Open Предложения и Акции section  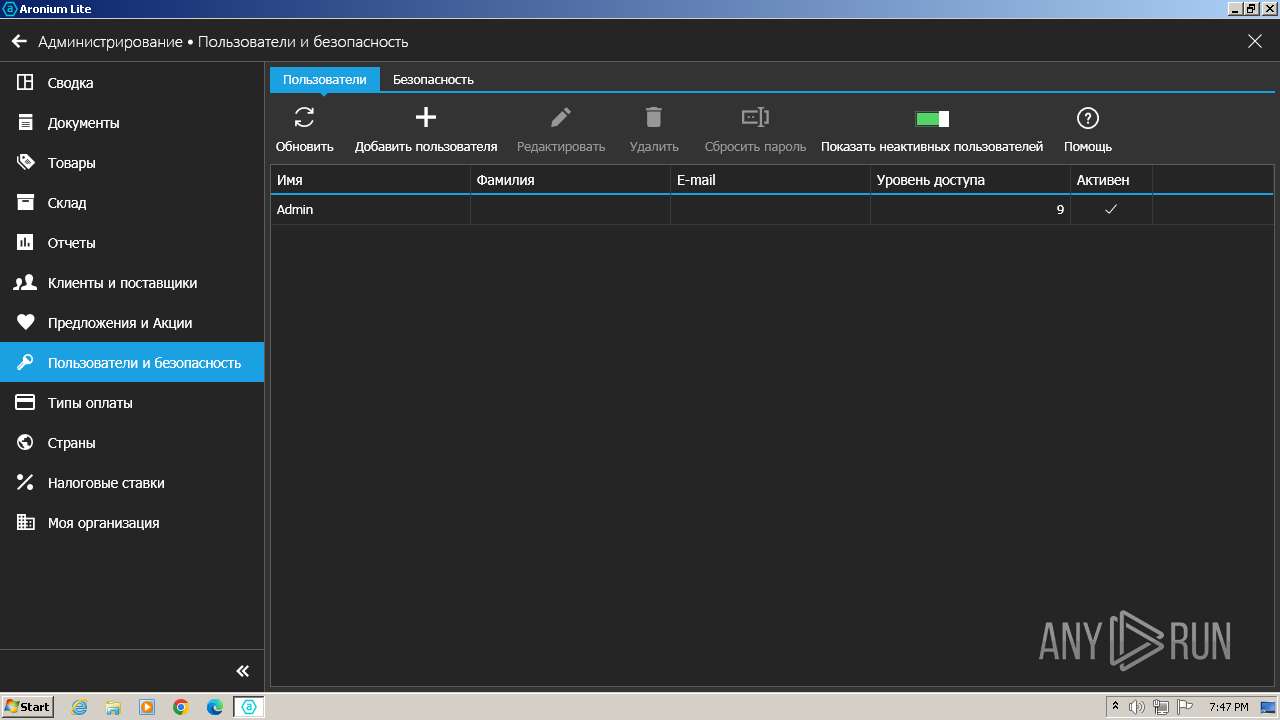point(132,323)
